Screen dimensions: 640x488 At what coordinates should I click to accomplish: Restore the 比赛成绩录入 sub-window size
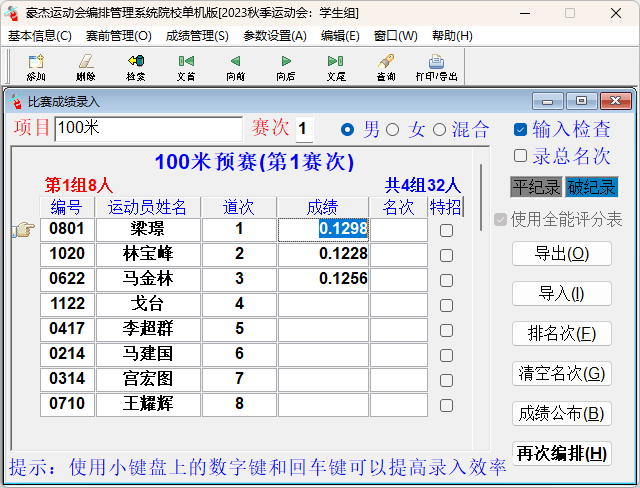[x=581, y=101]
